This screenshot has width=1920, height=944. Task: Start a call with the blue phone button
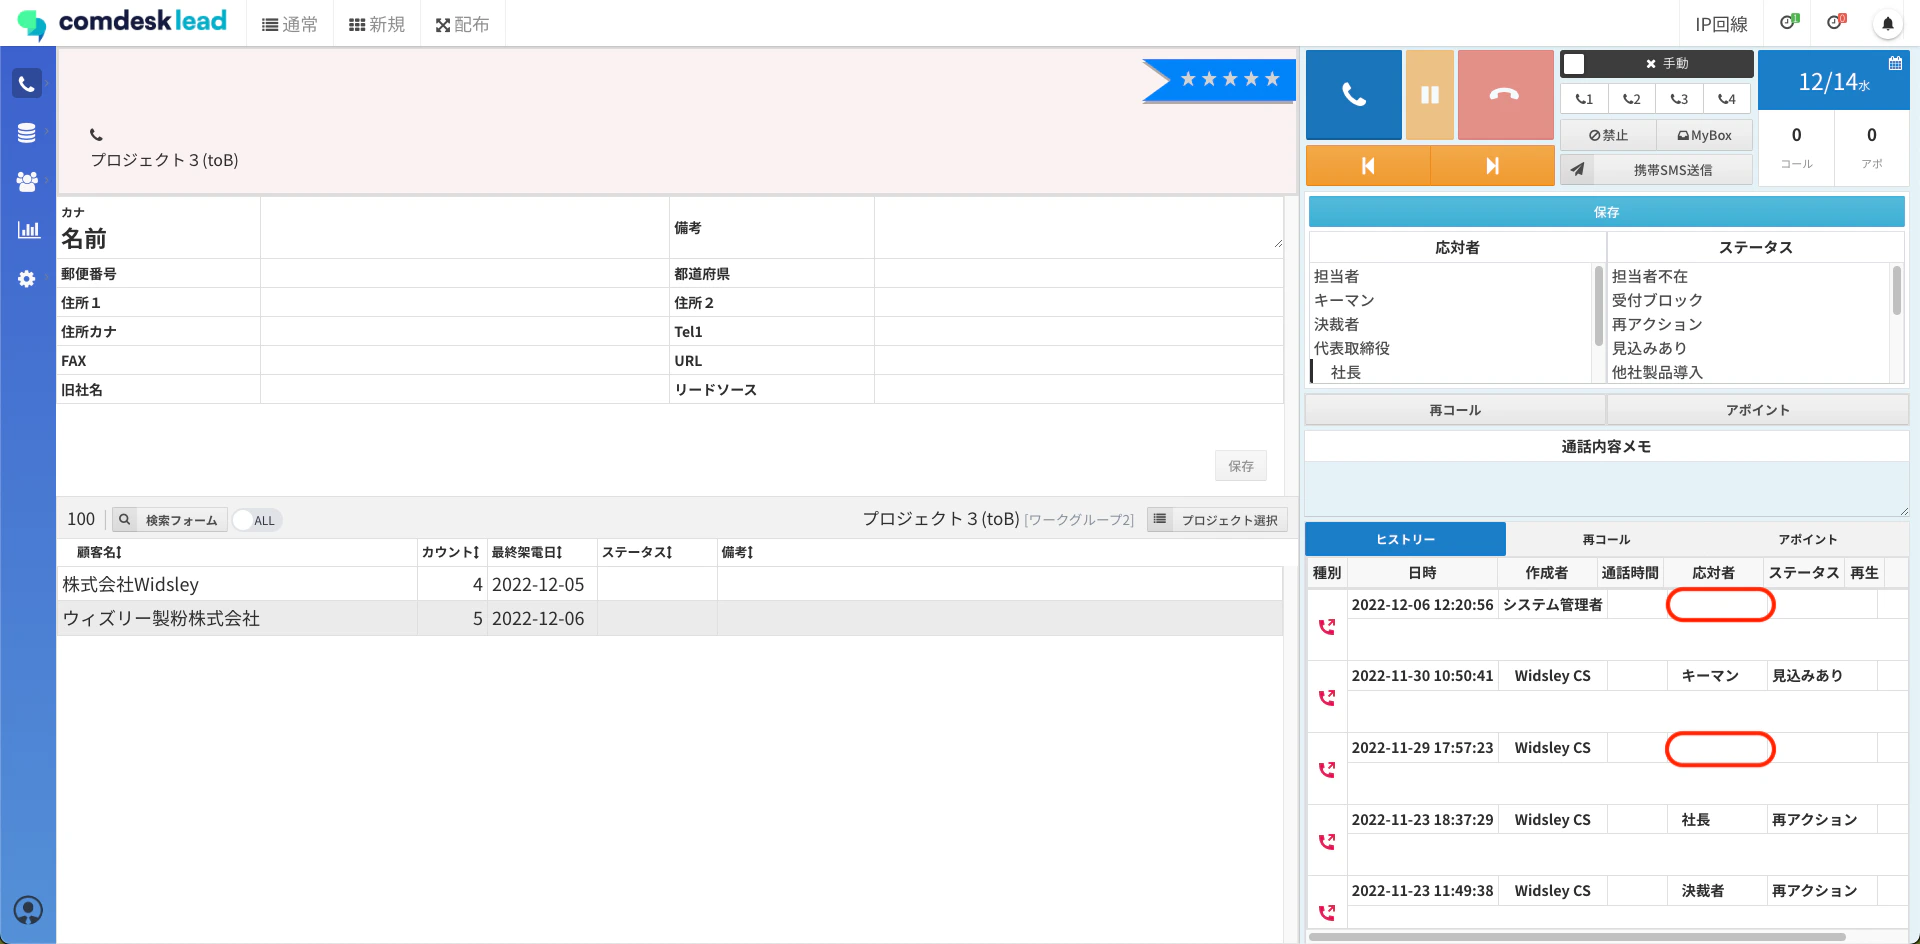tap(1354, 95)
